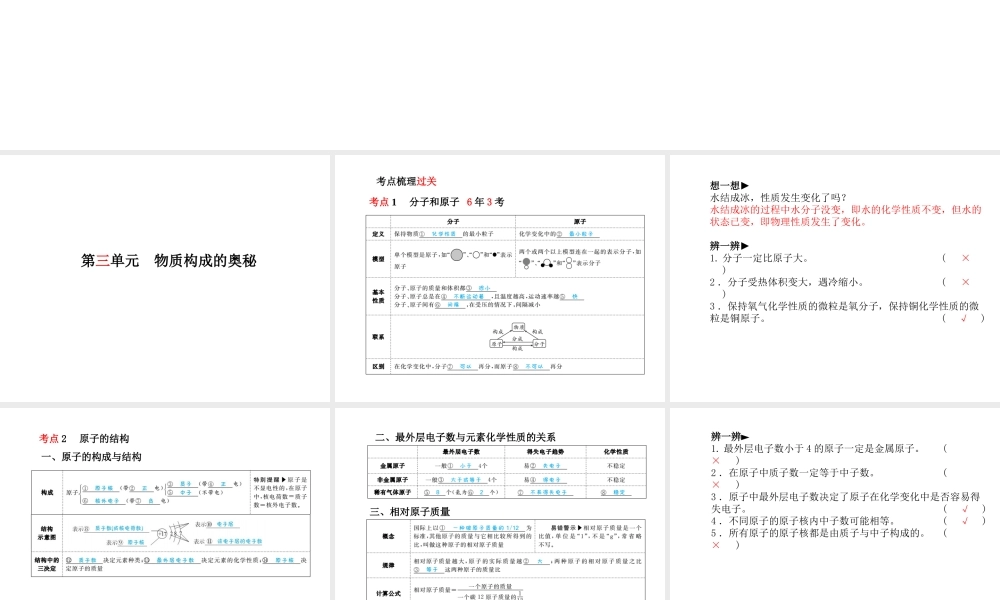The height and width of the screenshot is (600, 1000).
Task: Click the 联系 diagram of 物质, 原子, 分子
Action: pos(518,337)
